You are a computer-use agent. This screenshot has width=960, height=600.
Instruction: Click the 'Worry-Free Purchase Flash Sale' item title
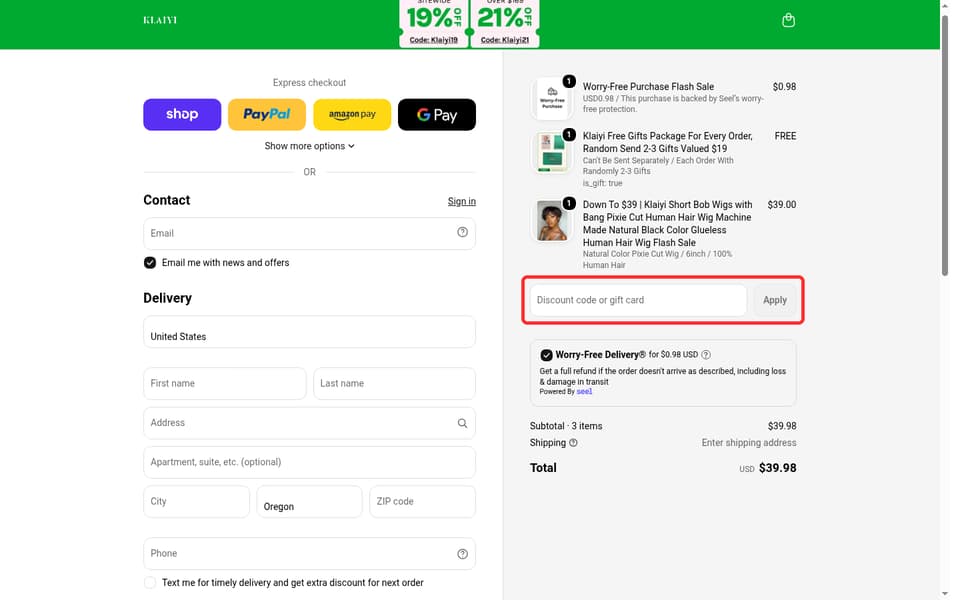point(648,87)
